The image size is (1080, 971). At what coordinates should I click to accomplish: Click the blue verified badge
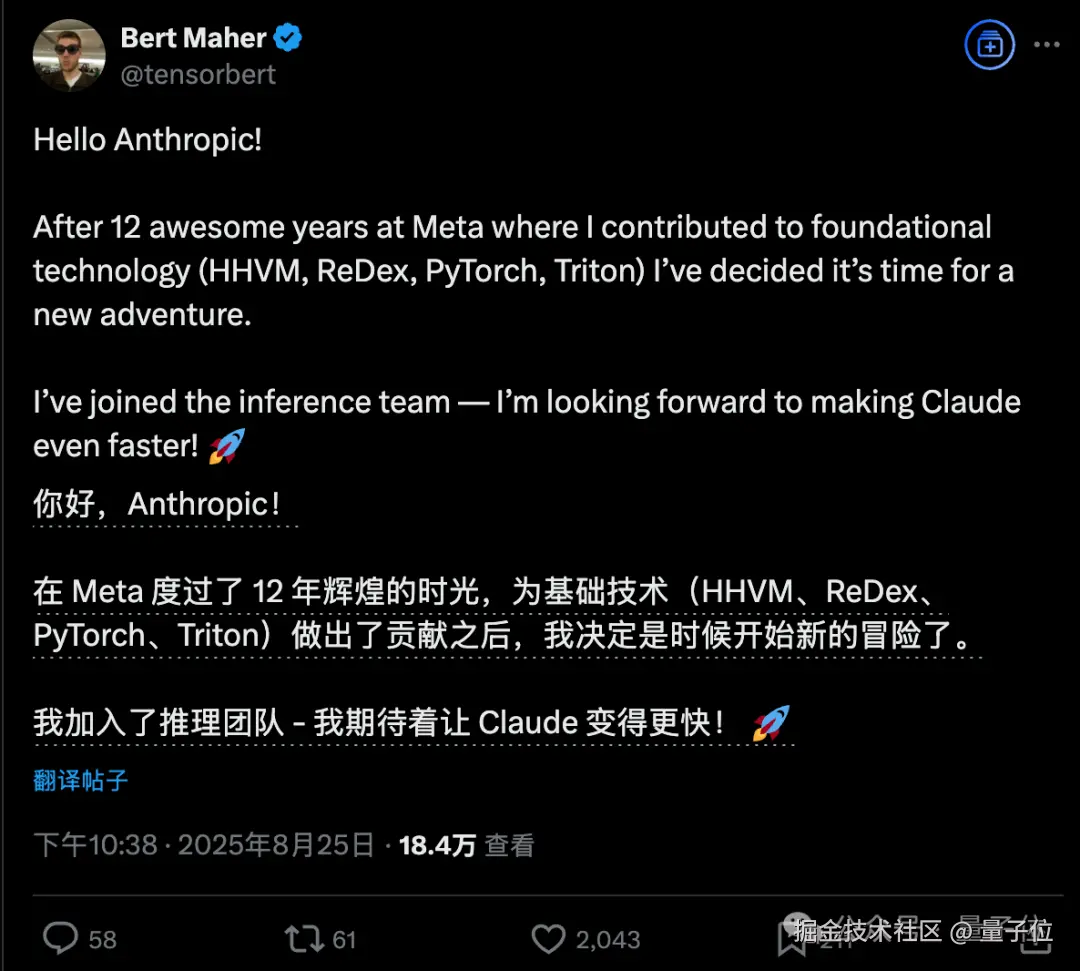[289, 39]
